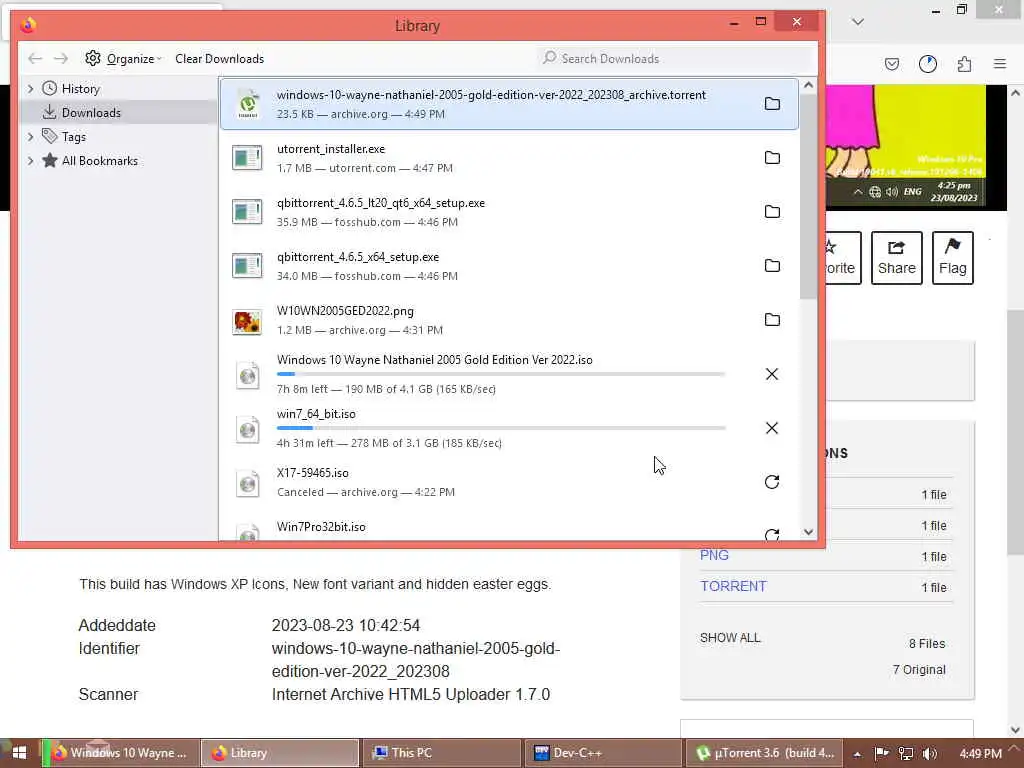Click progress bar of Windows 10 Wayne iso
This screenshot has height=768, width=1024.
(501, 374)
